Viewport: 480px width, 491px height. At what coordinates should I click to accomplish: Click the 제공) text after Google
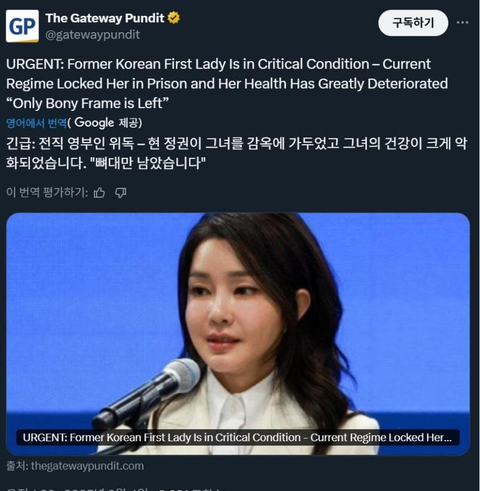131,123
